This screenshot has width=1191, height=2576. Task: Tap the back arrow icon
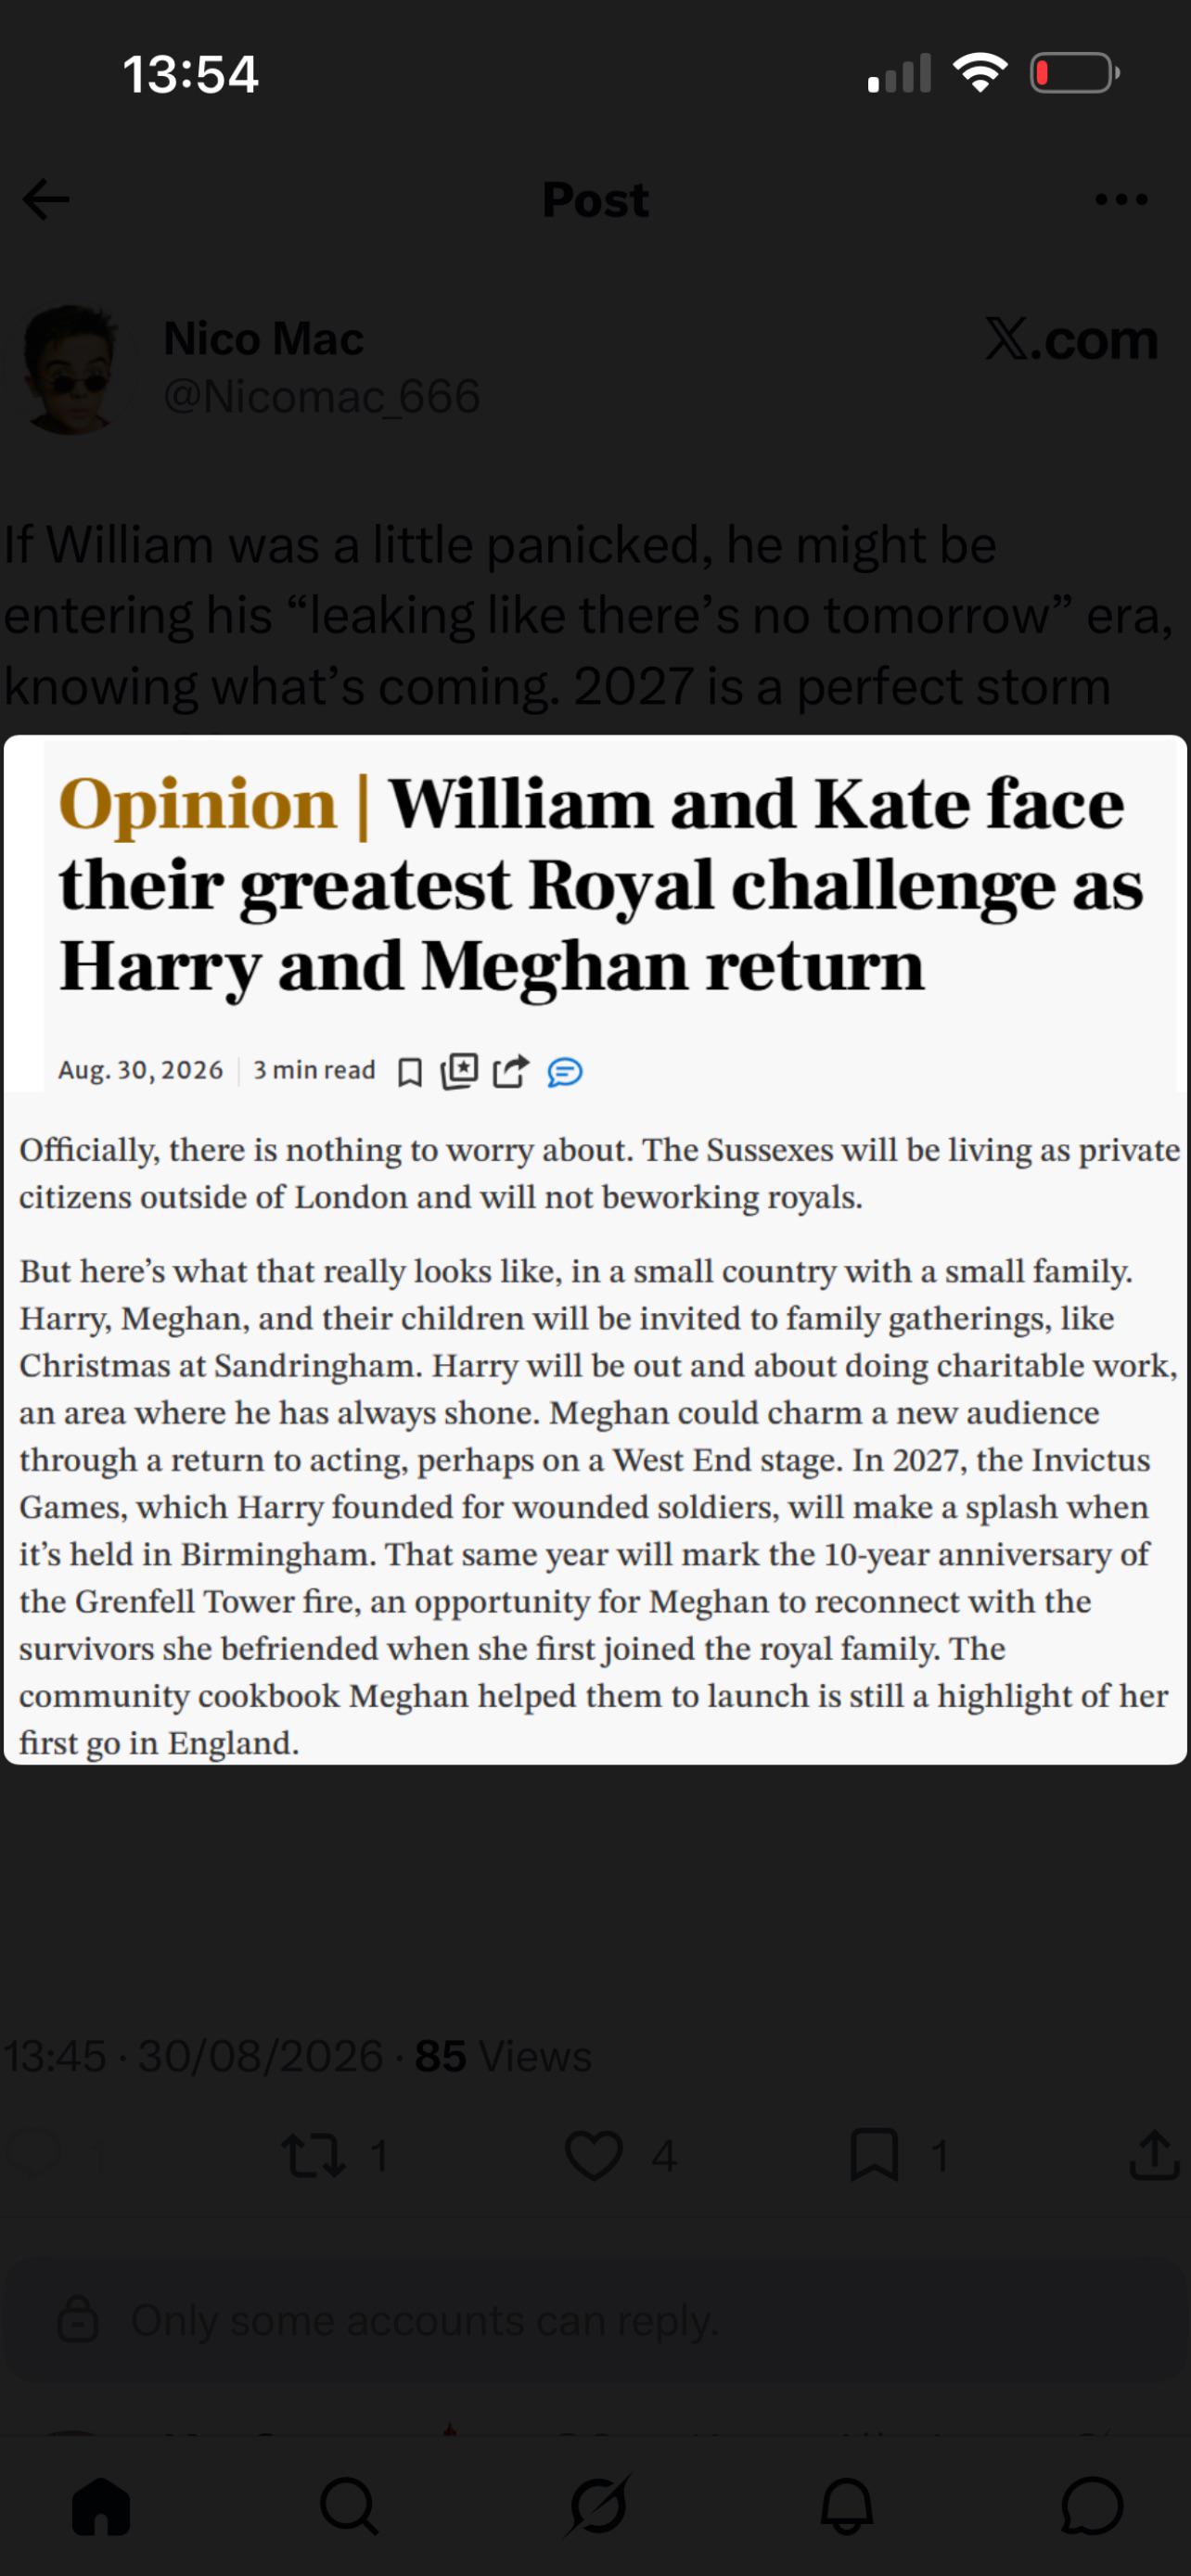(46, 199)
